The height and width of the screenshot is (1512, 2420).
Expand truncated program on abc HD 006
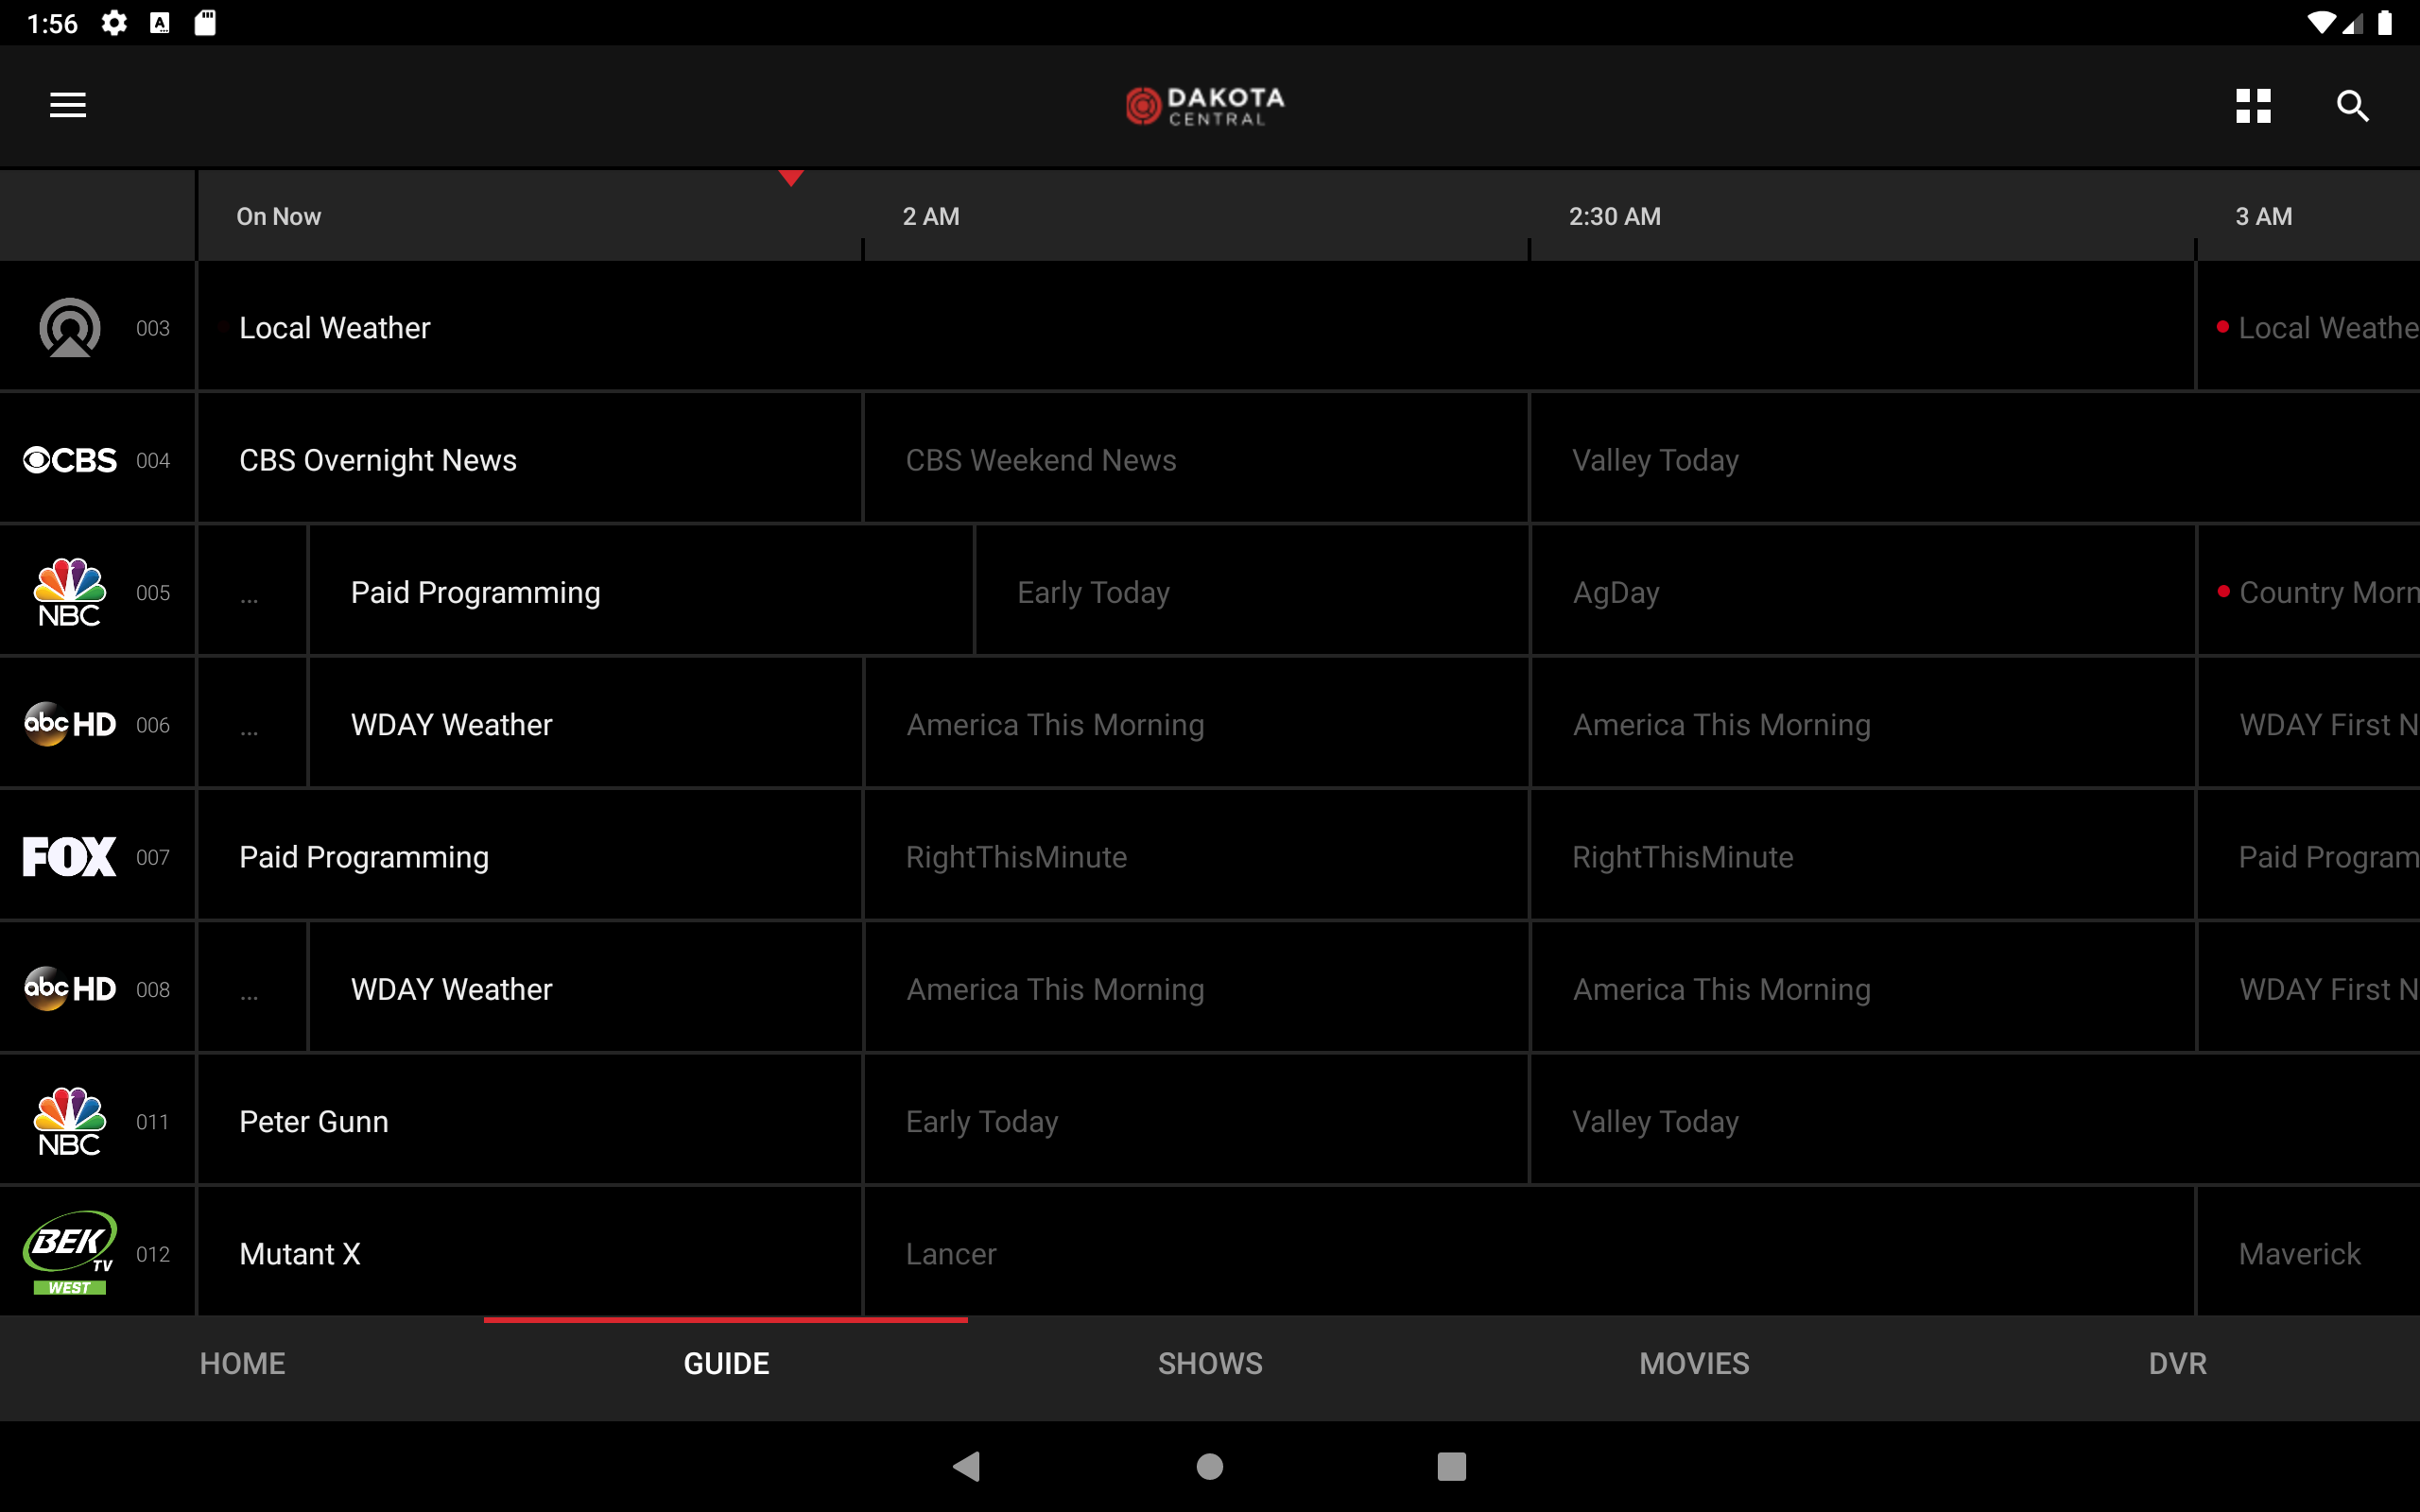click(x=250, y=723)
